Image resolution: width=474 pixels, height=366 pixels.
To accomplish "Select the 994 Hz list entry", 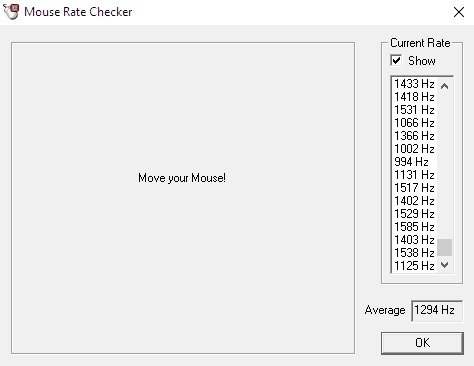I will [x=415, y=162].
